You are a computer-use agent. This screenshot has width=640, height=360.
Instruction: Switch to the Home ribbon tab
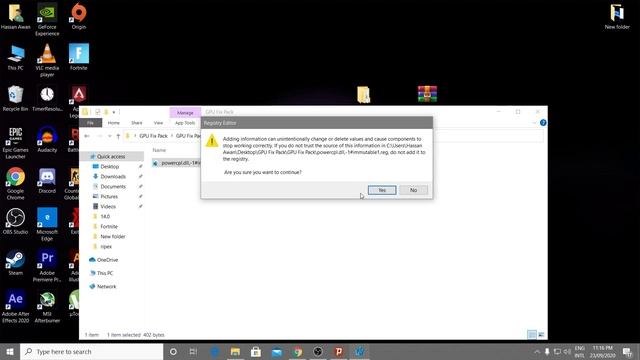113,123
